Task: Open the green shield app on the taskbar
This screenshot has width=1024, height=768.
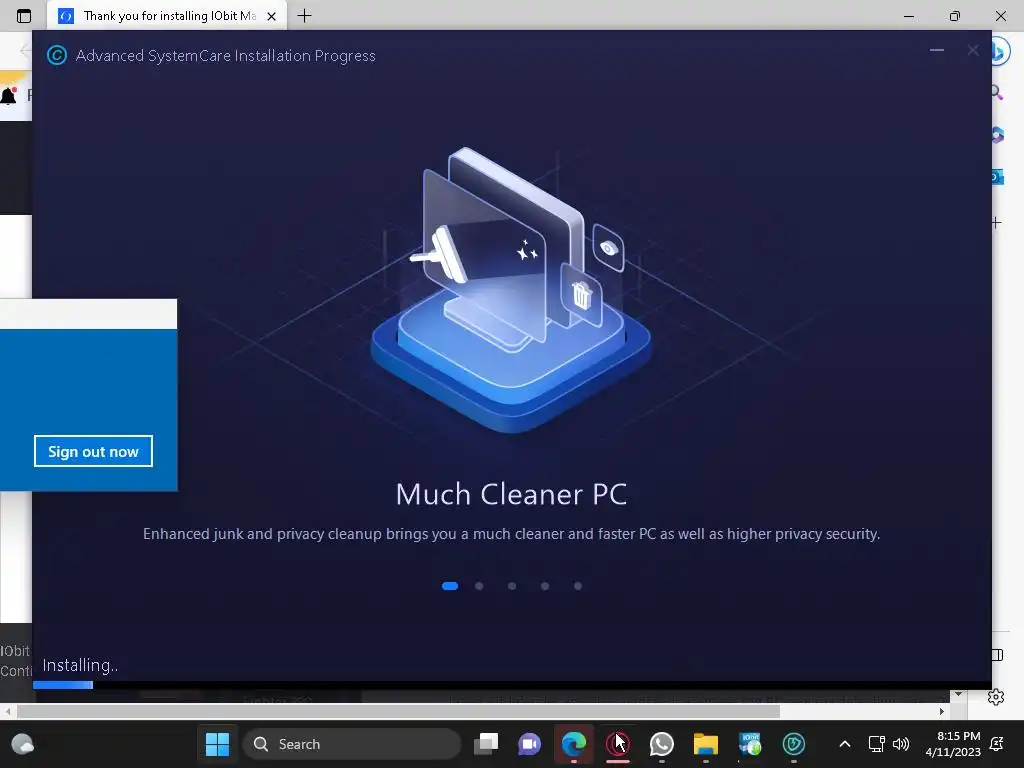Action: pyautogui.click(x=794, y=744)
